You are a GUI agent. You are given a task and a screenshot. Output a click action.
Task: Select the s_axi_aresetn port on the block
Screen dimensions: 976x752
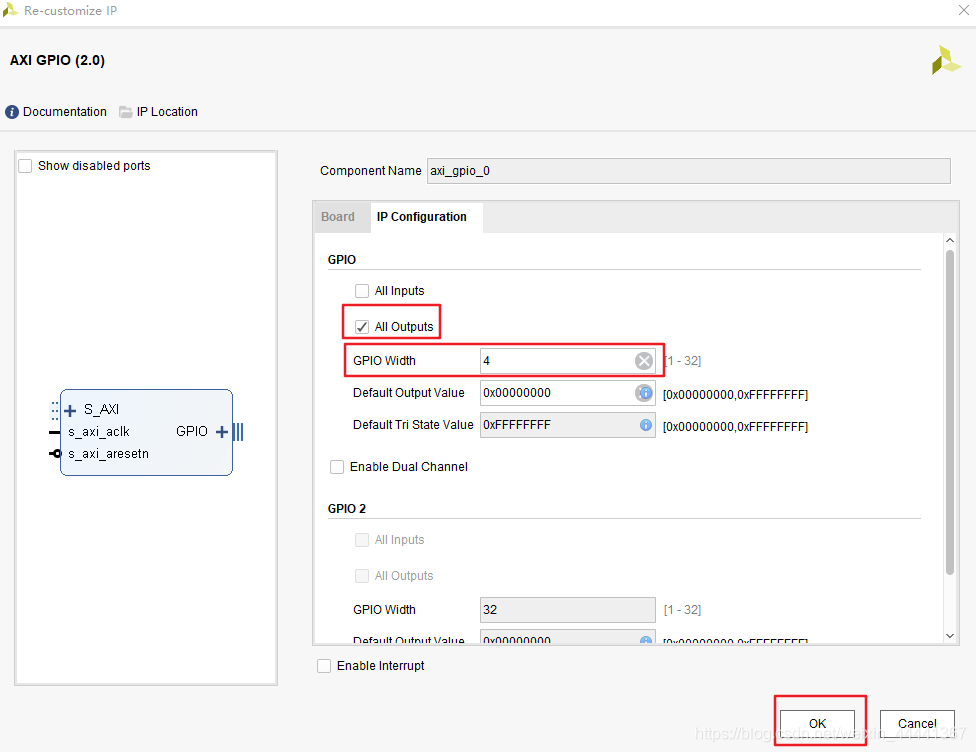click(108, 454)
